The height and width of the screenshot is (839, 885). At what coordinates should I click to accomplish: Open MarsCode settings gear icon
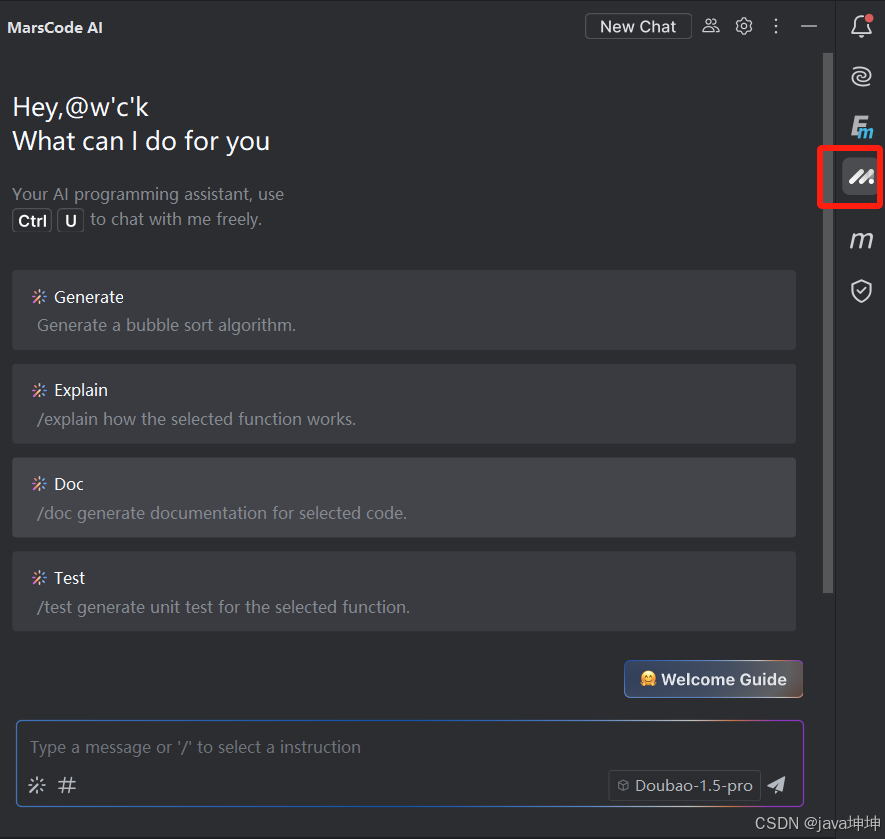tap(744, 26)
